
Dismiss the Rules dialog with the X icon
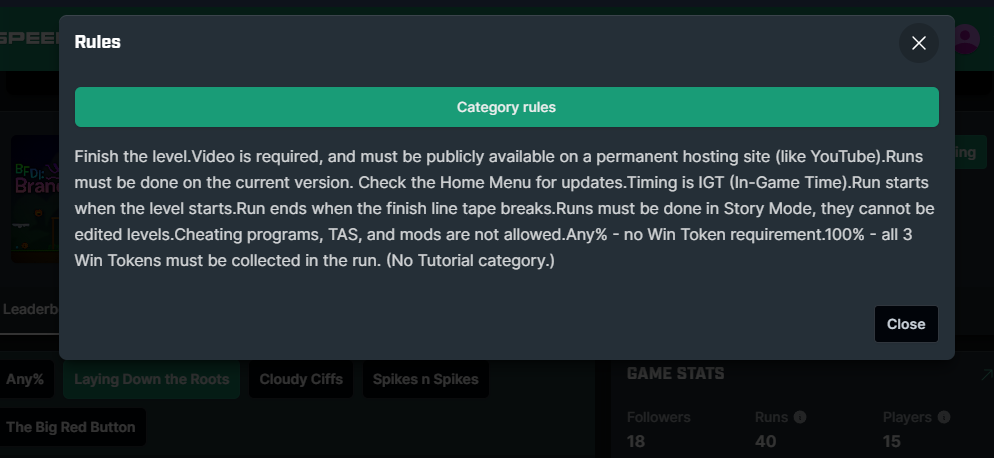[919, 43]
